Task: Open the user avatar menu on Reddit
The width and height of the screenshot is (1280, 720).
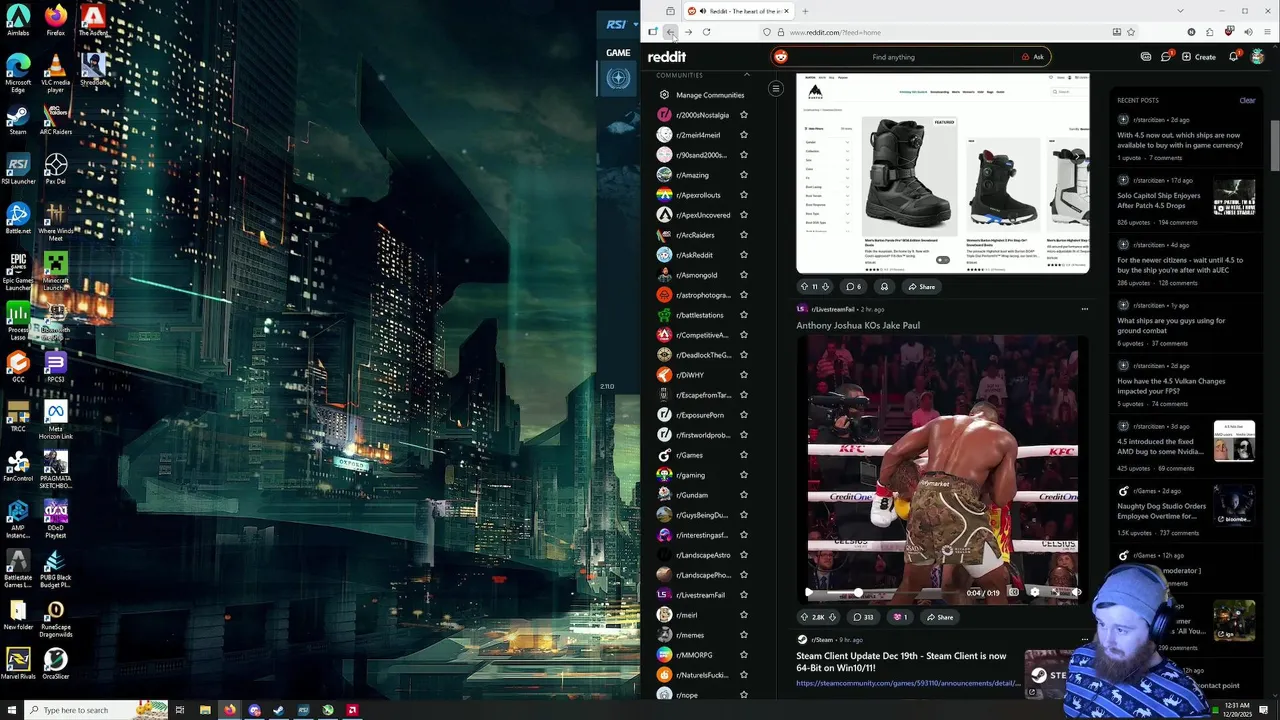Action: click(x=1258, y=57)
